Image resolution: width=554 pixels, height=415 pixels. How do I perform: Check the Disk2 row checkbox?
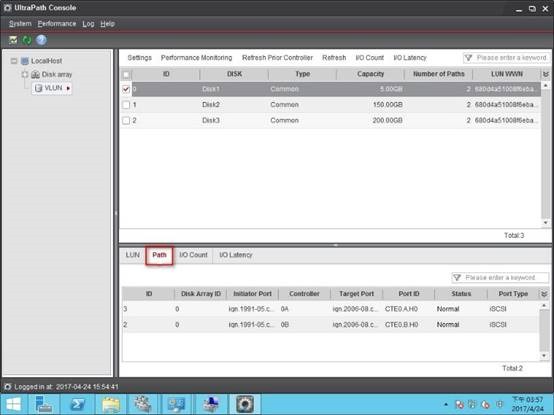click(x=126, y=105)
